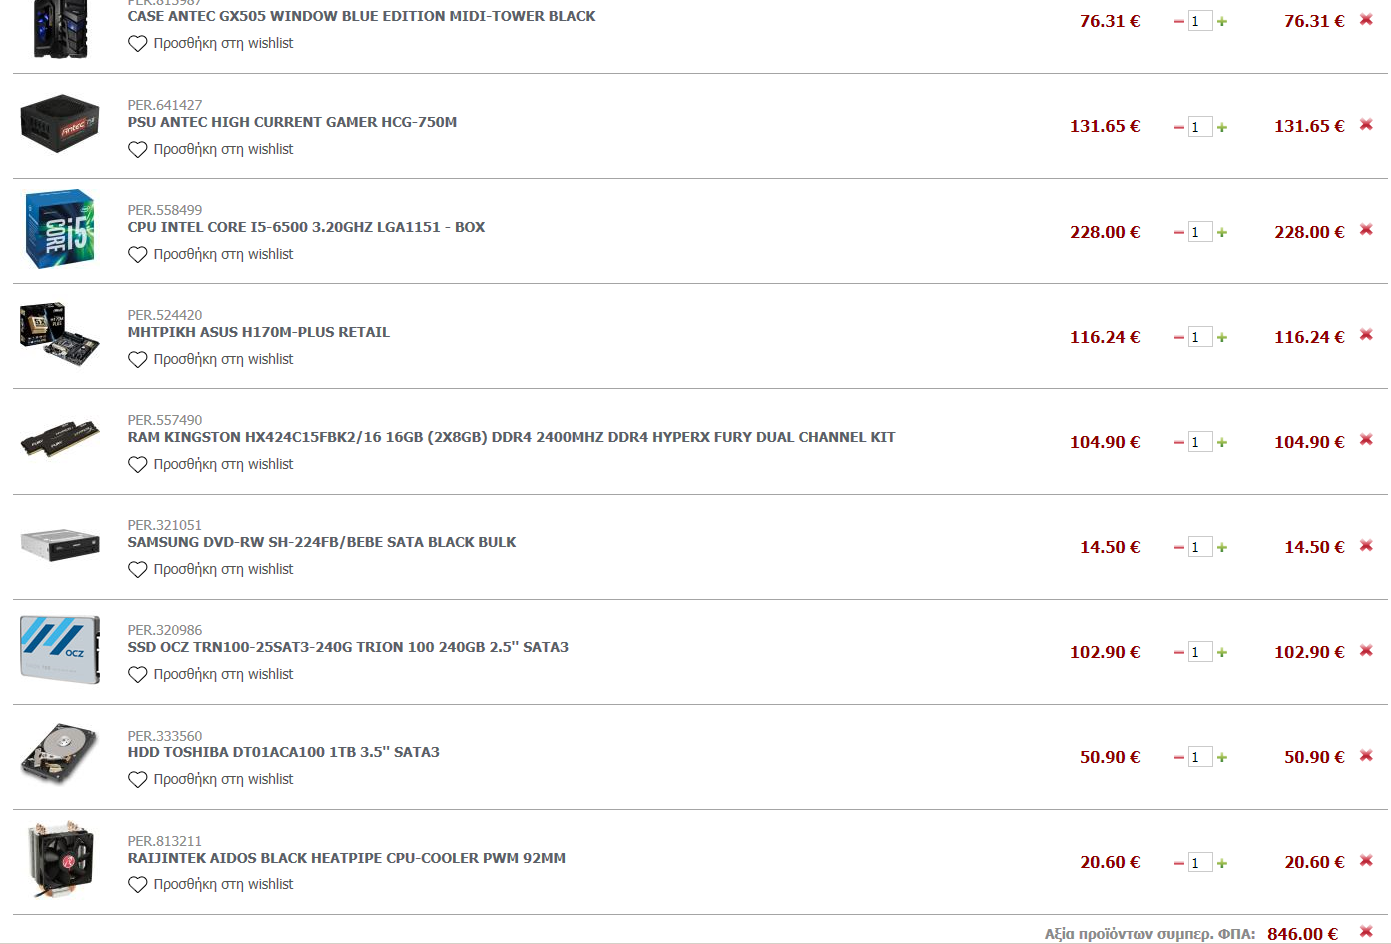The height and width of the screenshot is (944, 1391).
Task: Delete the Samsung DVD-RW from the cart
Action: pos(1366,546)
